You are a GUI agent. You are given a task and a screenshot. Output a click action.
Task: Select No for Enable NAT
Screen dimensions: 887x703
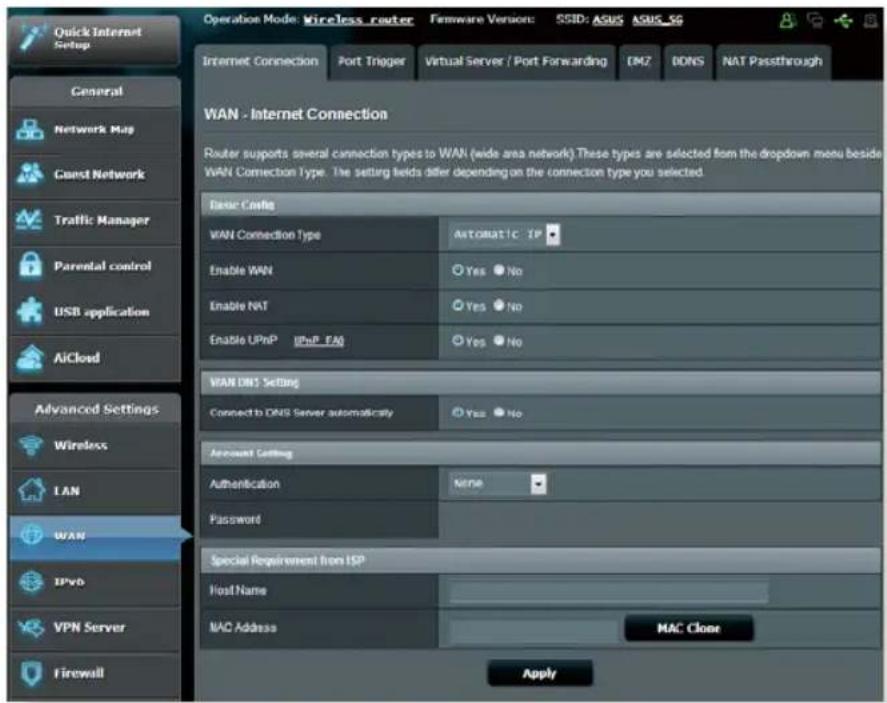click(499, 305)
